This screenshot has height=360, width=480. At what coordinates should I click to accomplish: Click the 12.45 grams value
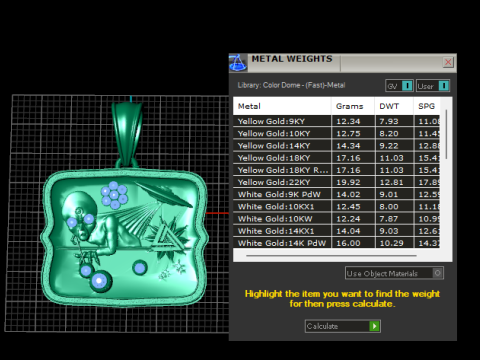(x=348, y=207)
